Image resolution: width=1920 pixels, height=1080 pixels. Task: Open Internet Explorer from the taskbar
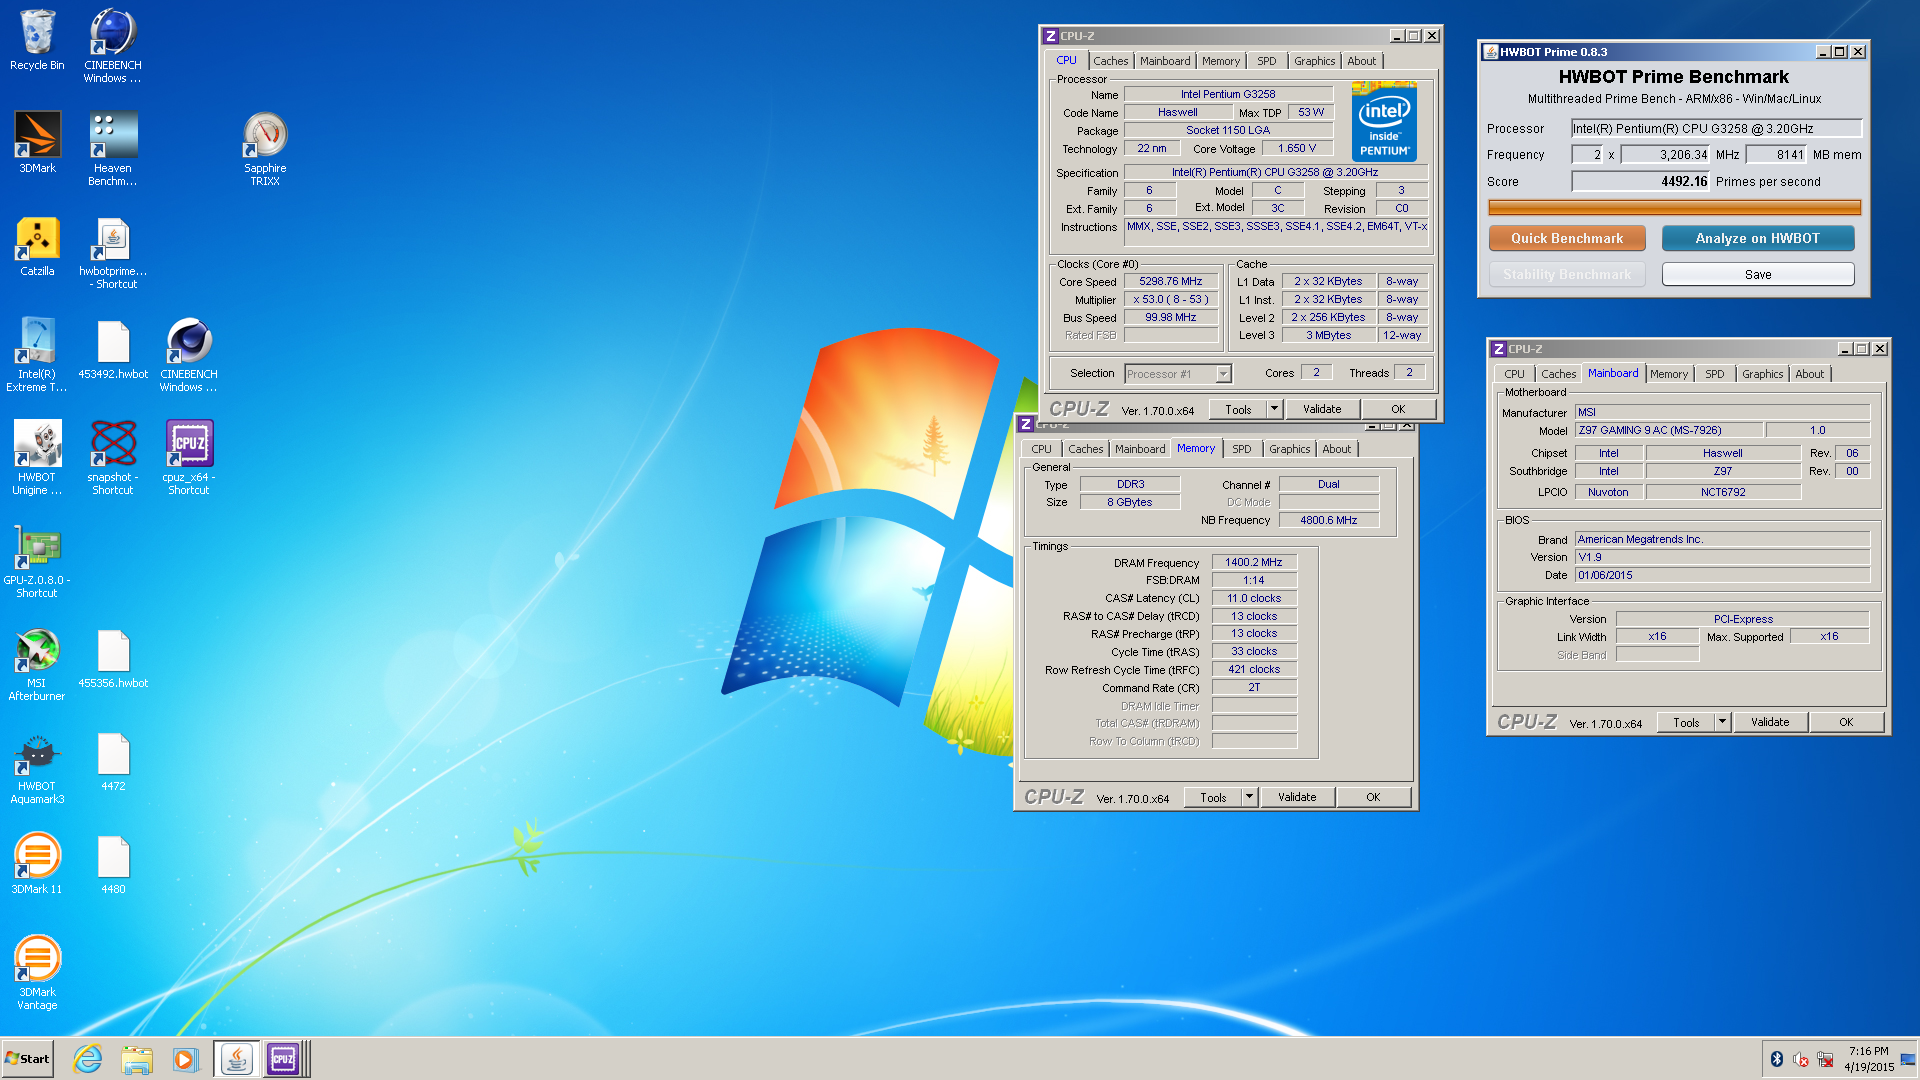point(88,1059)
